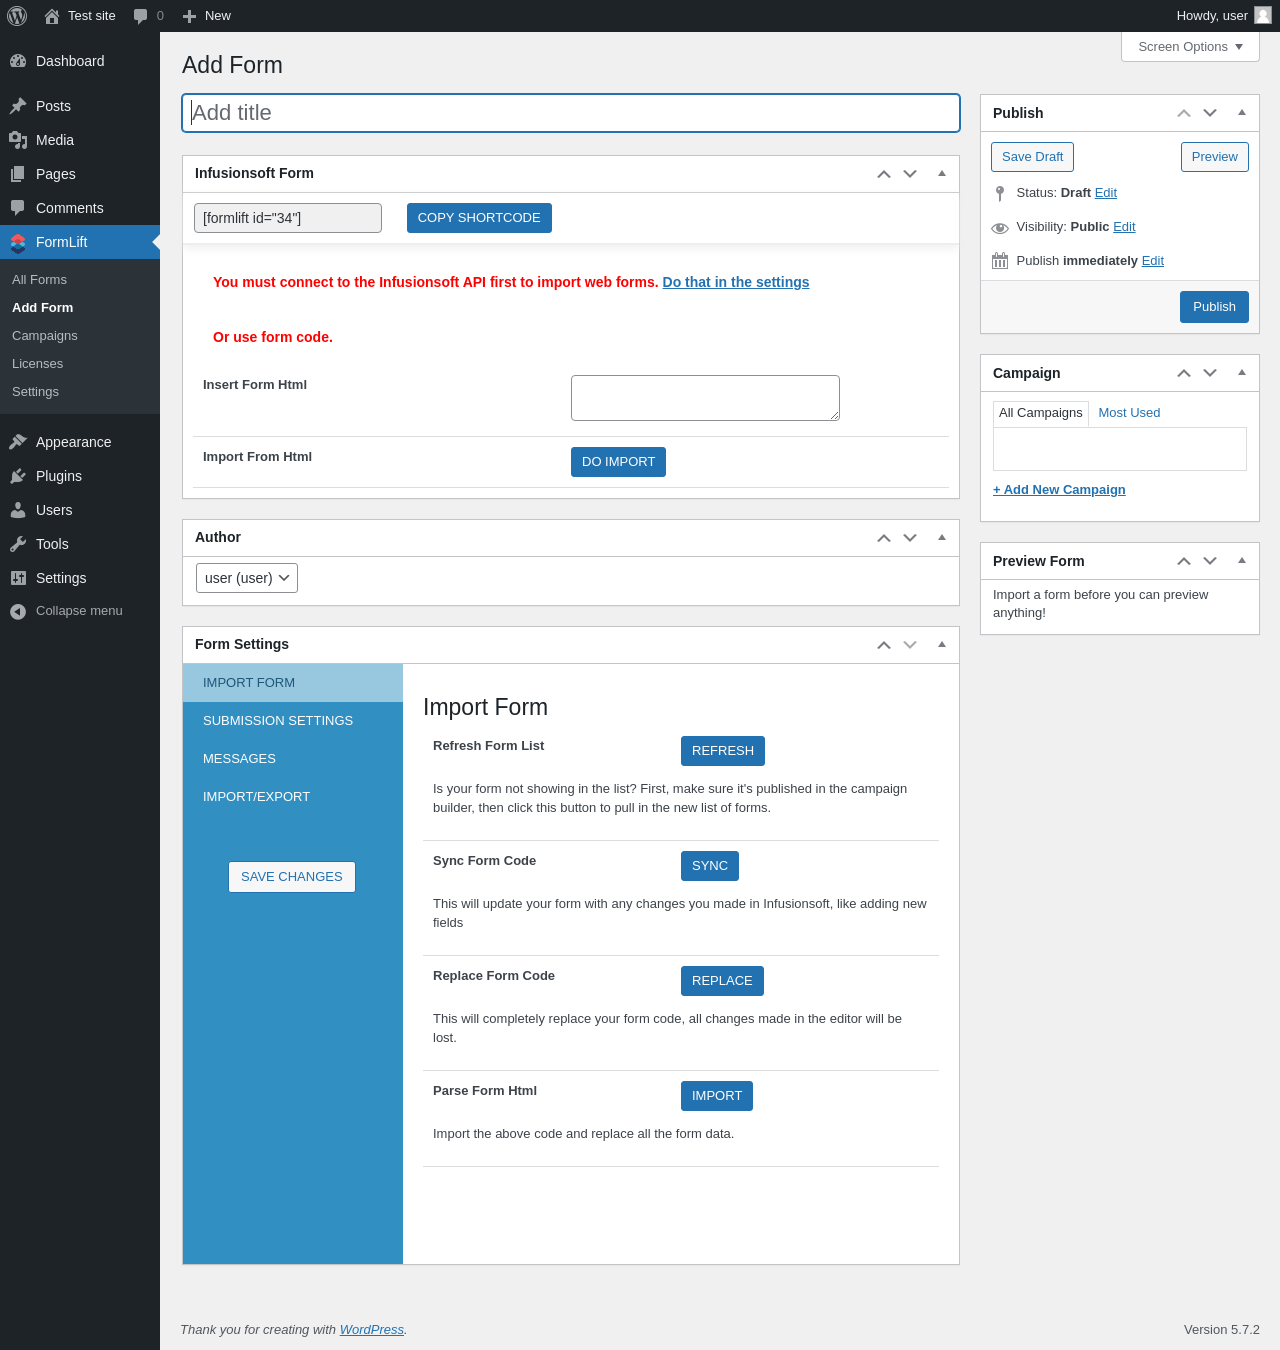Click the Sync form code button
The image size is (1280, 1350).
click(x=710, y=866)
